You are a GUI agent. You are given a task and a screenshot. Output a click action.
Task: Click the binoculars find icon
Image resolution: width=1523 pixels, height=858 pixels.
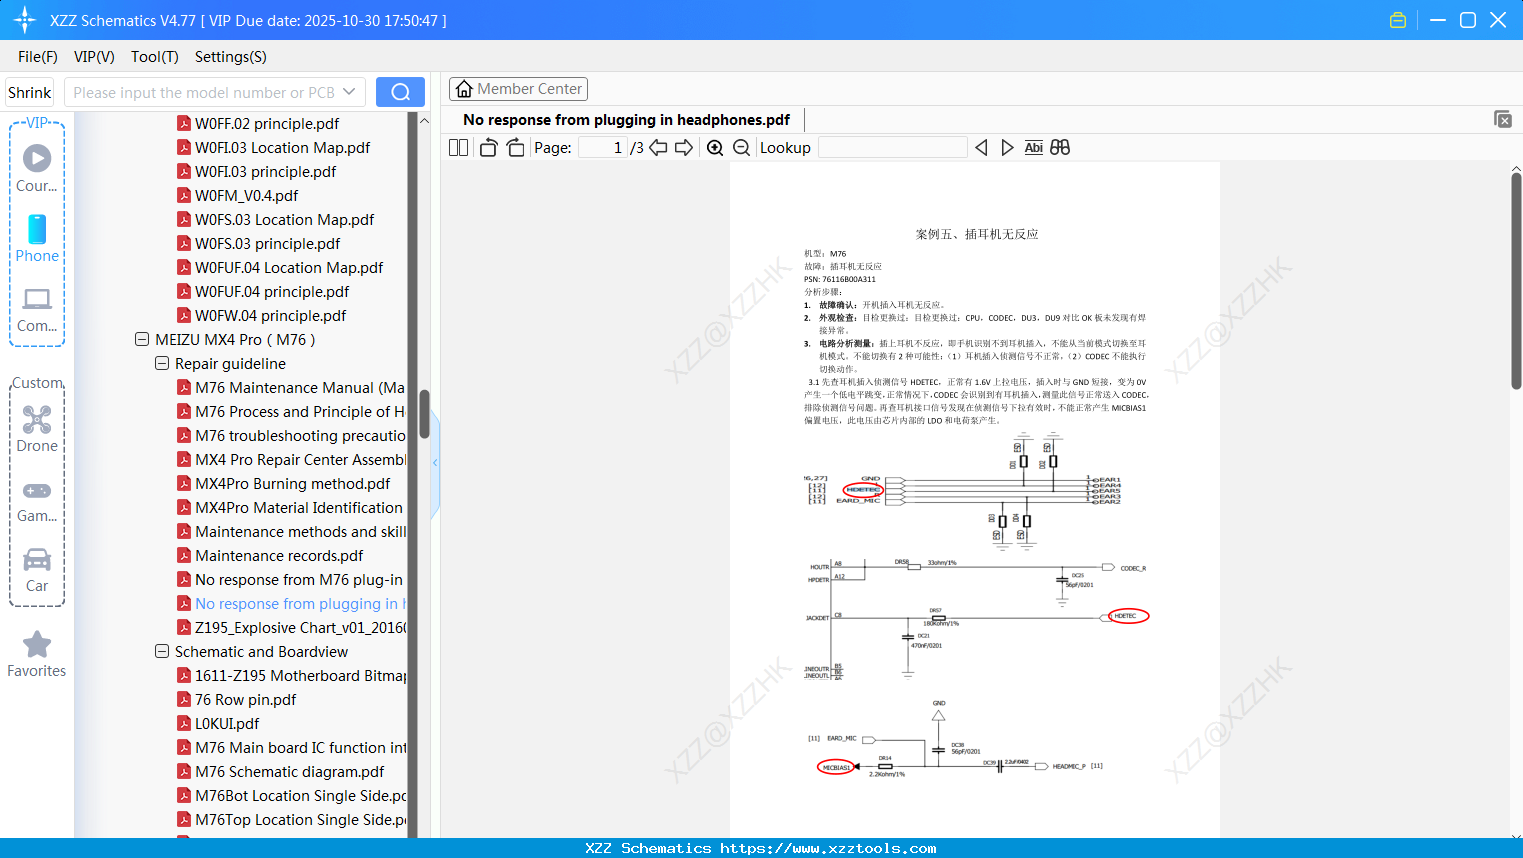pos(1060,147)
